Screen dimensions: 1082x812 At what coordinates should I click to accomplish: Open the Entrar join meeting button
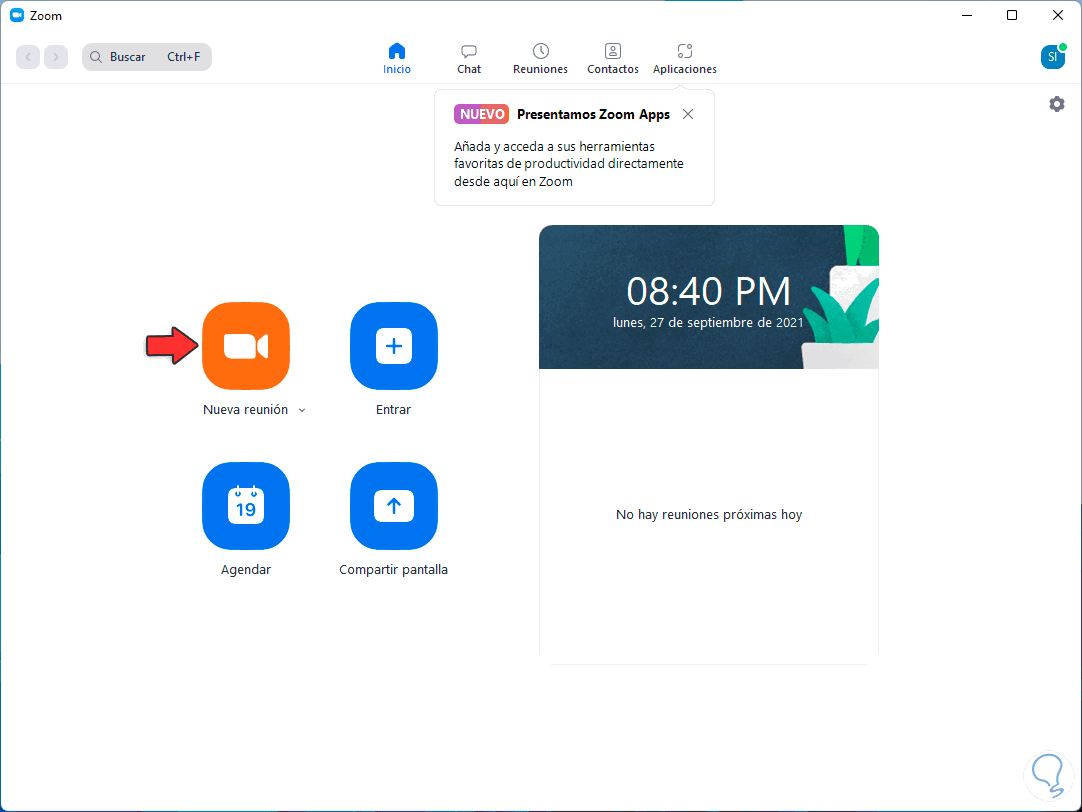point(393,346)
